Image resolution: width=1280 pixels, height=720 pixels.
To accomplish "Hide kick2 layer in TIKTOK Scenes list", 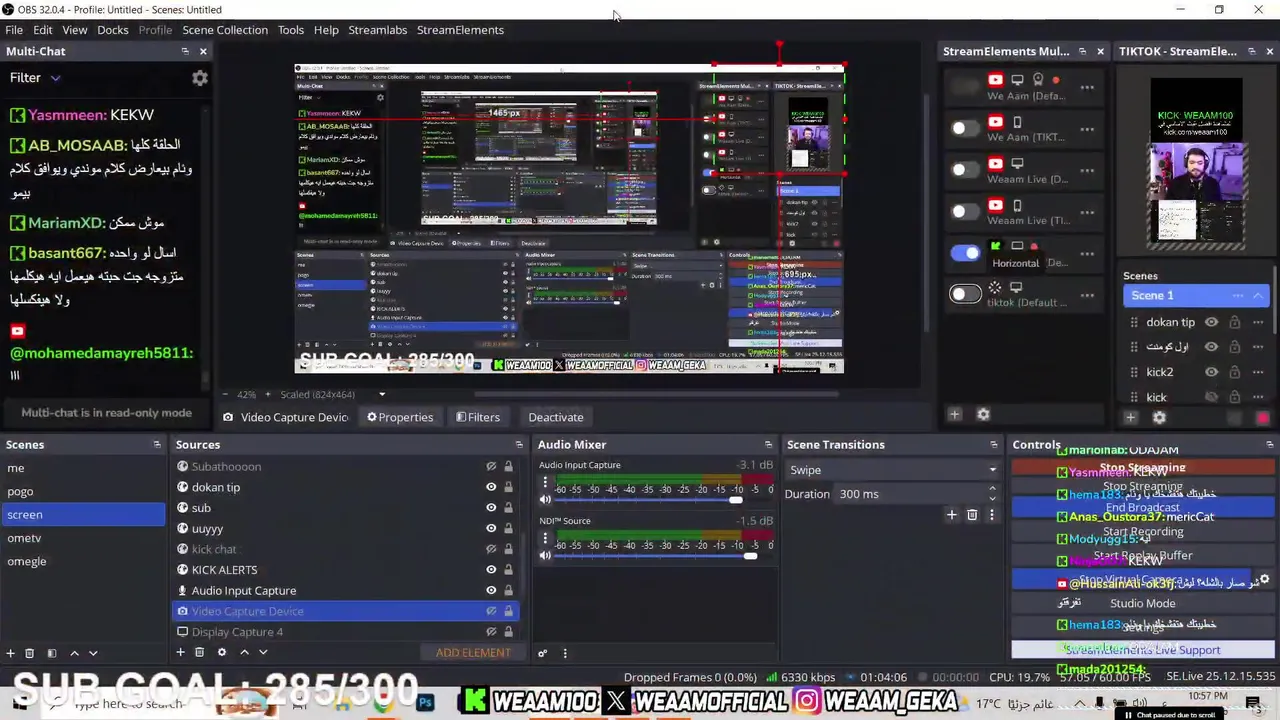I will pyautogui.click(x=1211, y=372).
